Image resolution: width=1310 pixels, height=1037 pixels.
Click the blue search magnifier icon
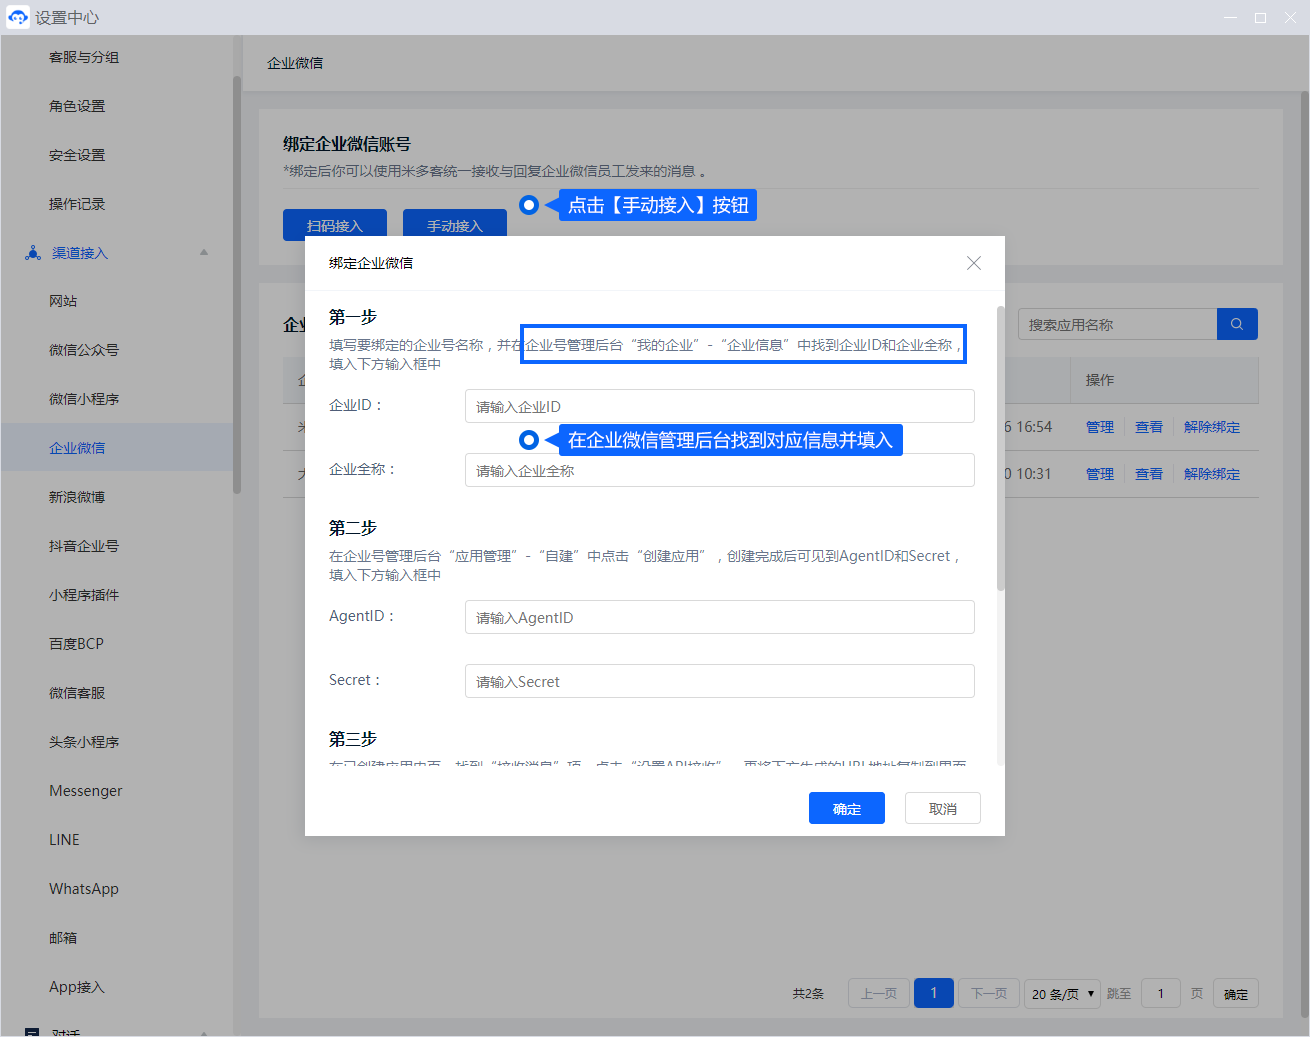pos(1237,324)
